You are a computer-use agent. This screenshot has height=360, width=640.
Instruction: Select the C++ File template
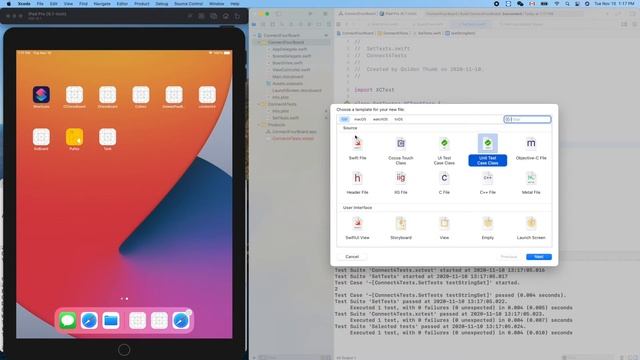[x=487, y=182]
